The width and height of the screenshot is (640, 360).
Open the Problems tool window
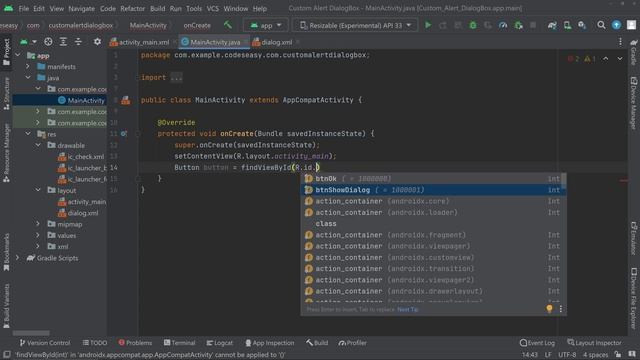point(135,343)
